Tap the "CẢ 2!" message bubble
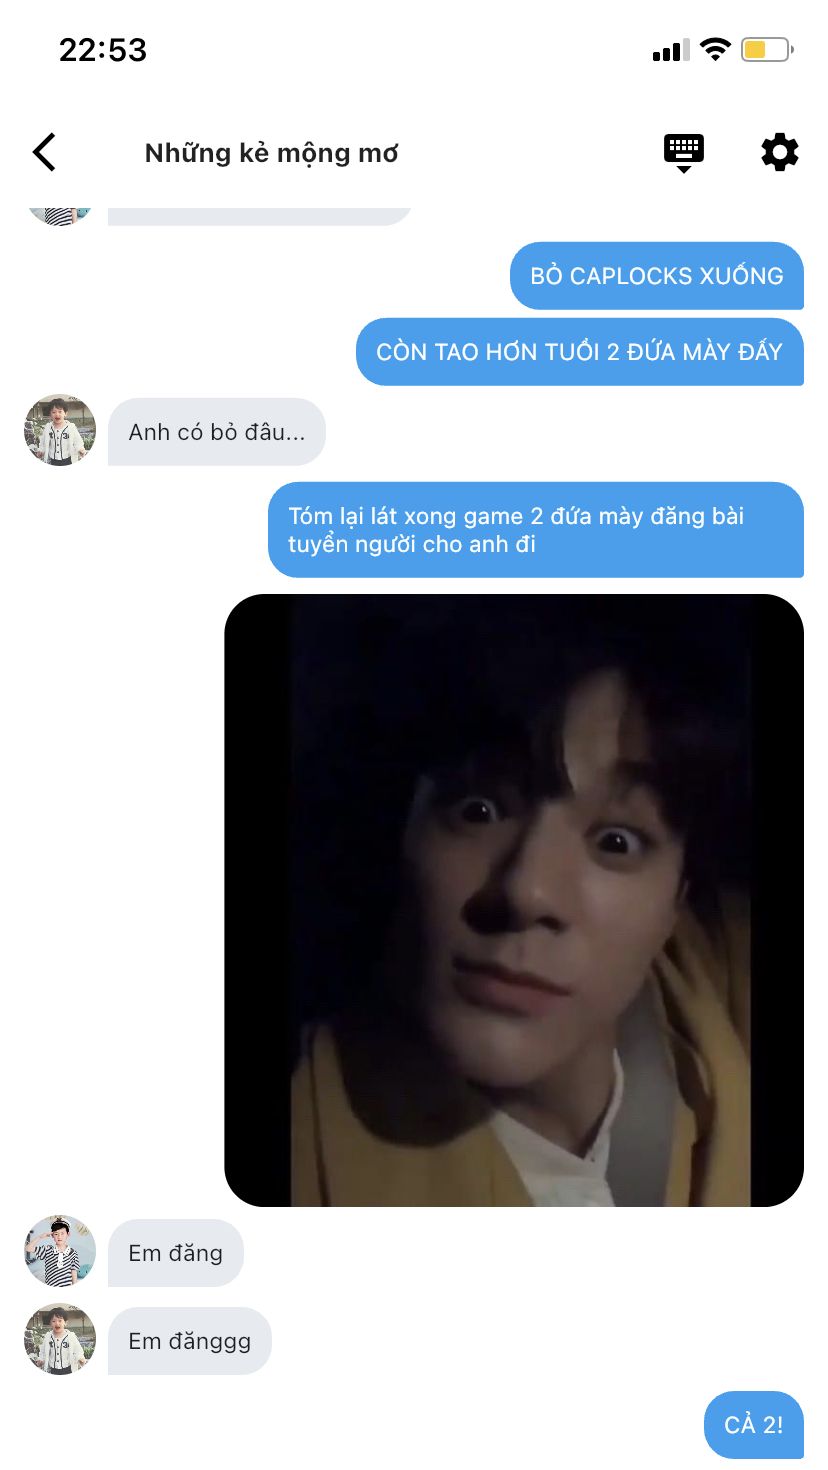Screen dimensions: 828x1470 click(754, 1425)
